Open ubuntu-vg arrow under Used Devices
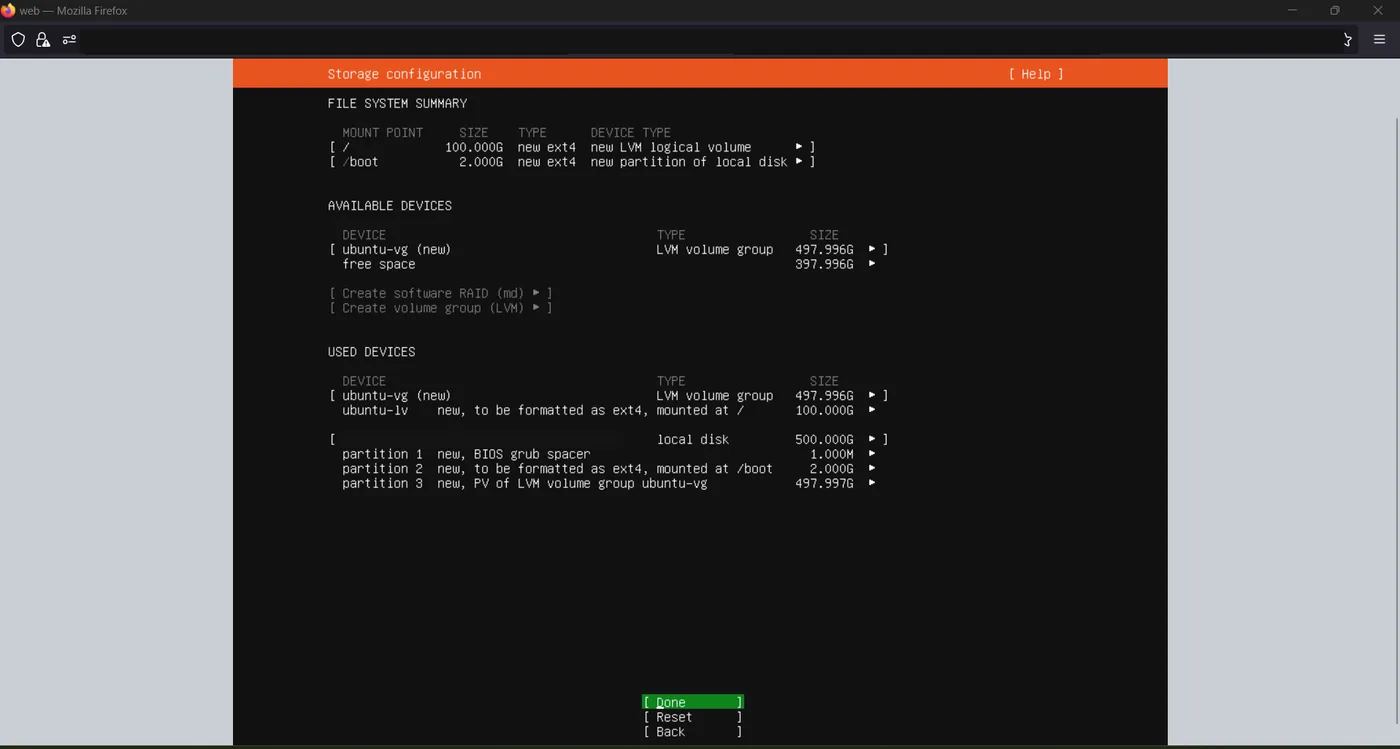This screenshot has width=1400, height=749. [x=872, y=396]
